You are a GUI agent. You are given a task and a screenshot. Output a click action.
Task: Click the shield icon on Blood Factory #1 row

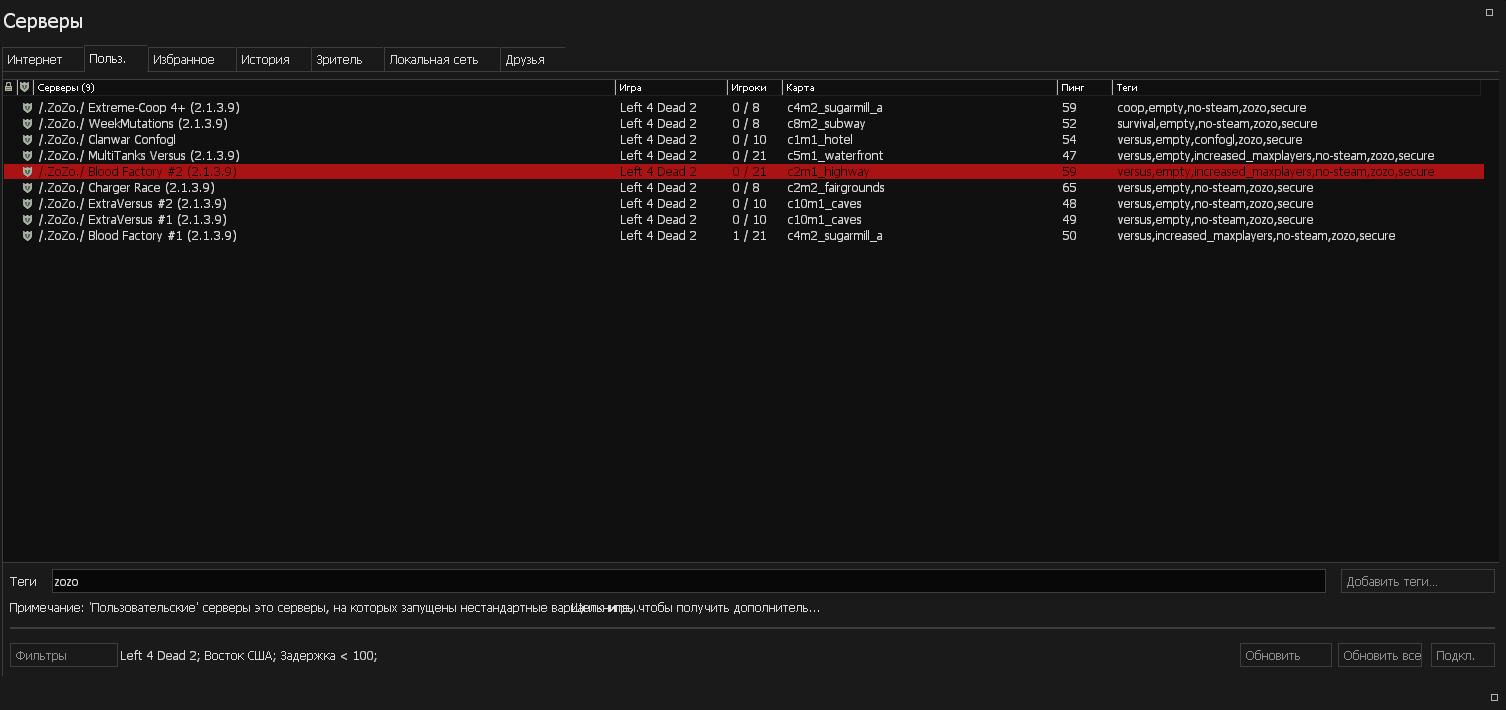27,236
